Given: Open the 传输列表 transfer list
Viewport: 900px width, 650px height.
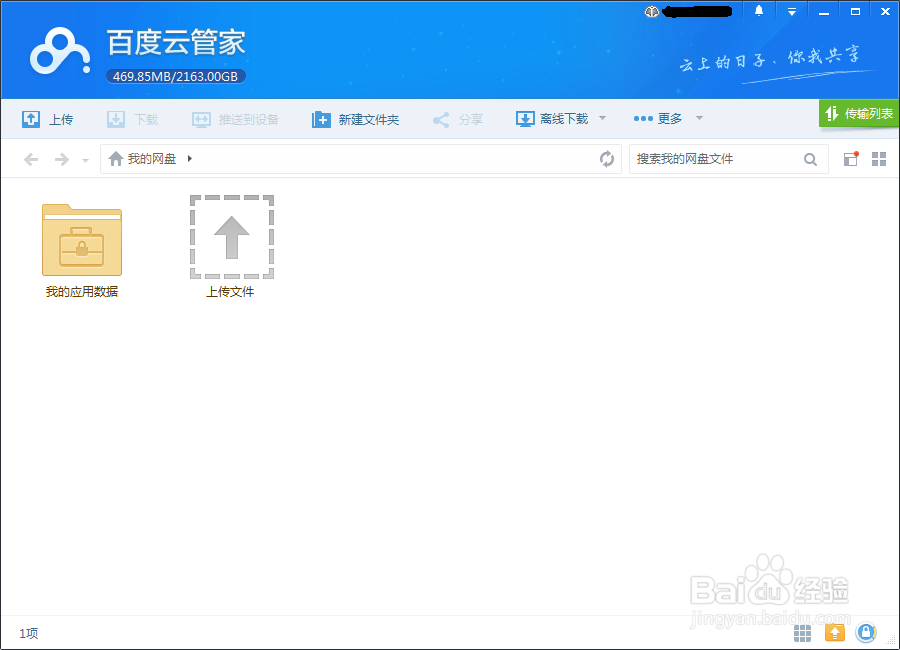Looking at the screenshot, I should click(859, 113).
